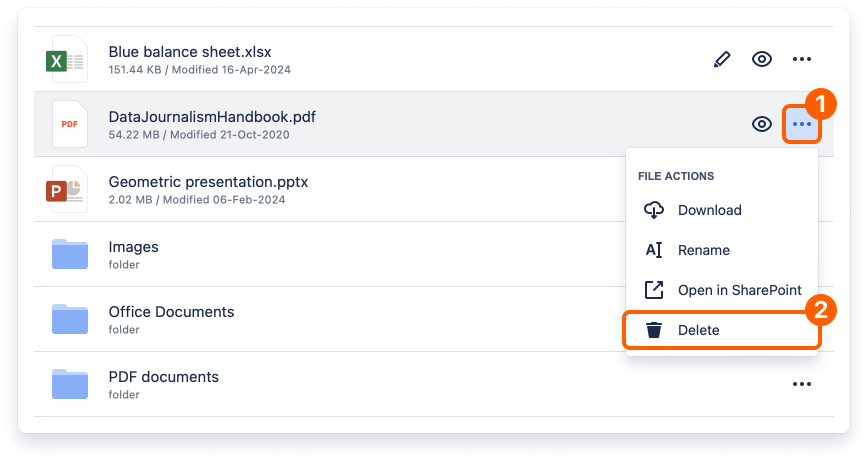Open the Geometric presentation.pptx file name
Image resolution: width=868 pixels, height=461 pixels.
[x=208, y=182]
